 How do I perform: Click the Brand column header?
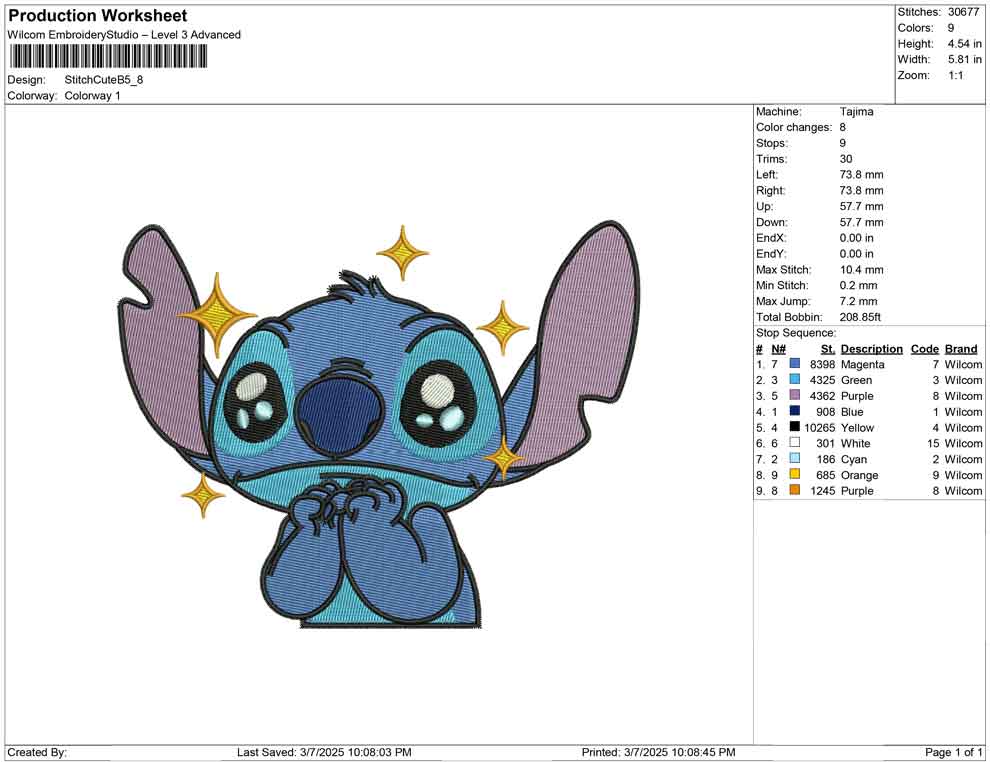pyautogui.click(x=961, y=349)
